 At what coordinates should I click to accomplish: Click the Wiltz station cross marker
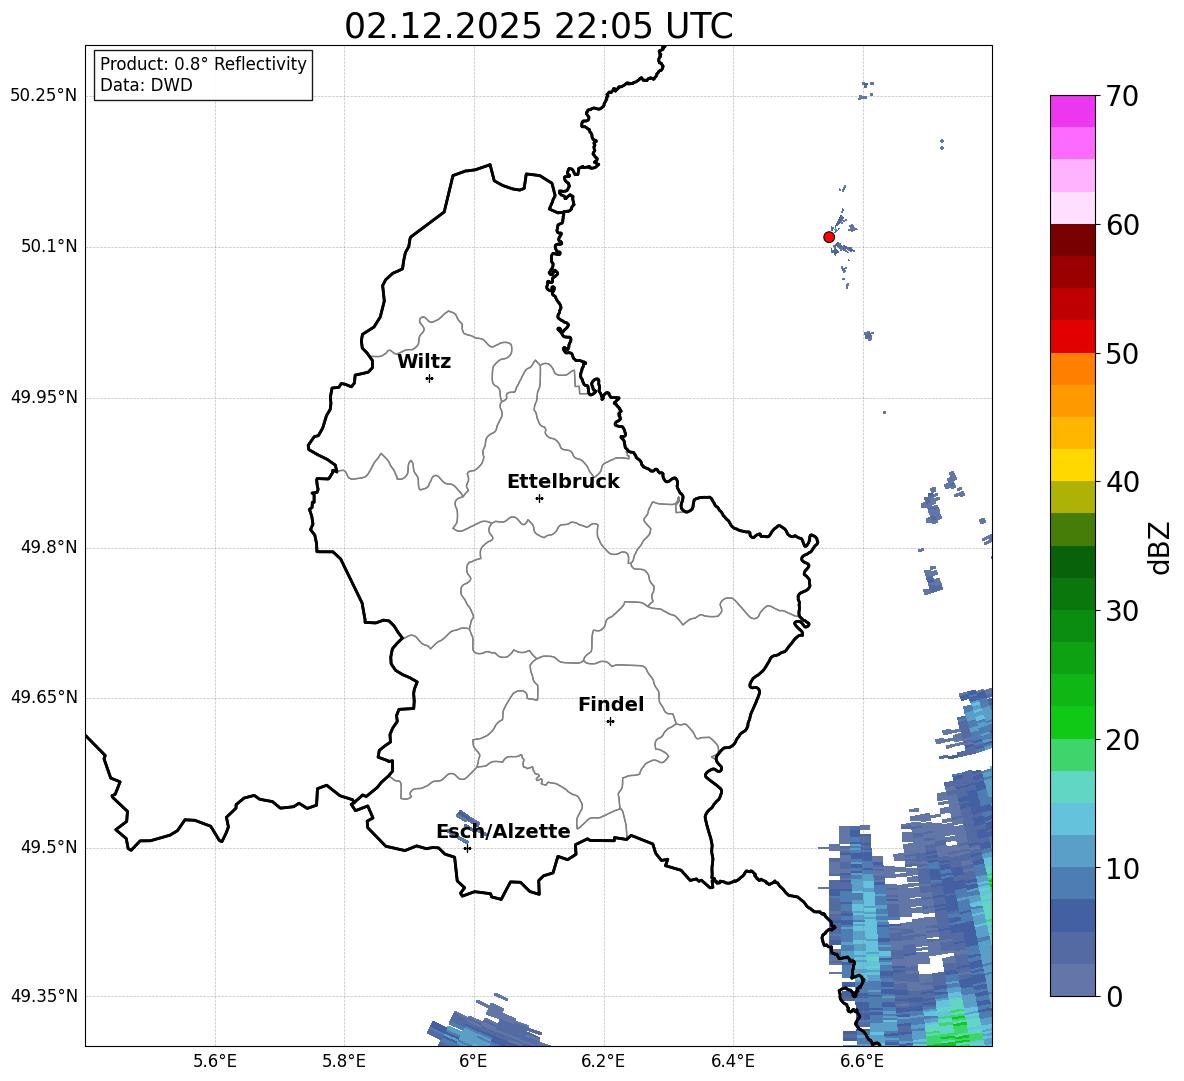point(430,378)
